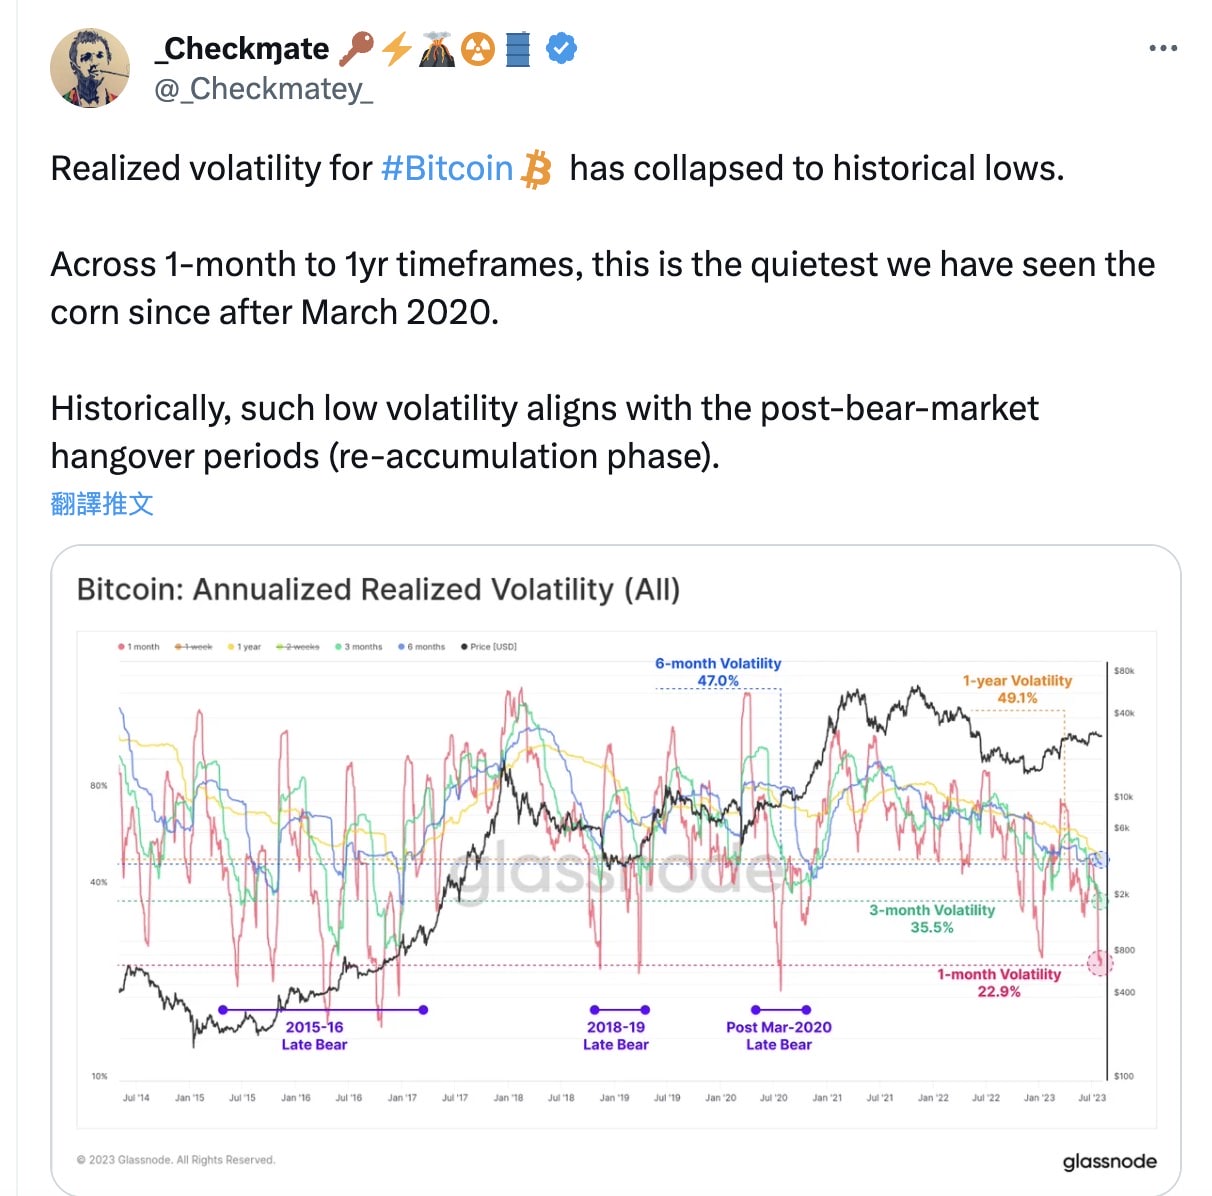Click the lightning bolt emoji in name
Viewport: 1212px width, 1196px height.
pyautogui.click(x=397, y=48)
